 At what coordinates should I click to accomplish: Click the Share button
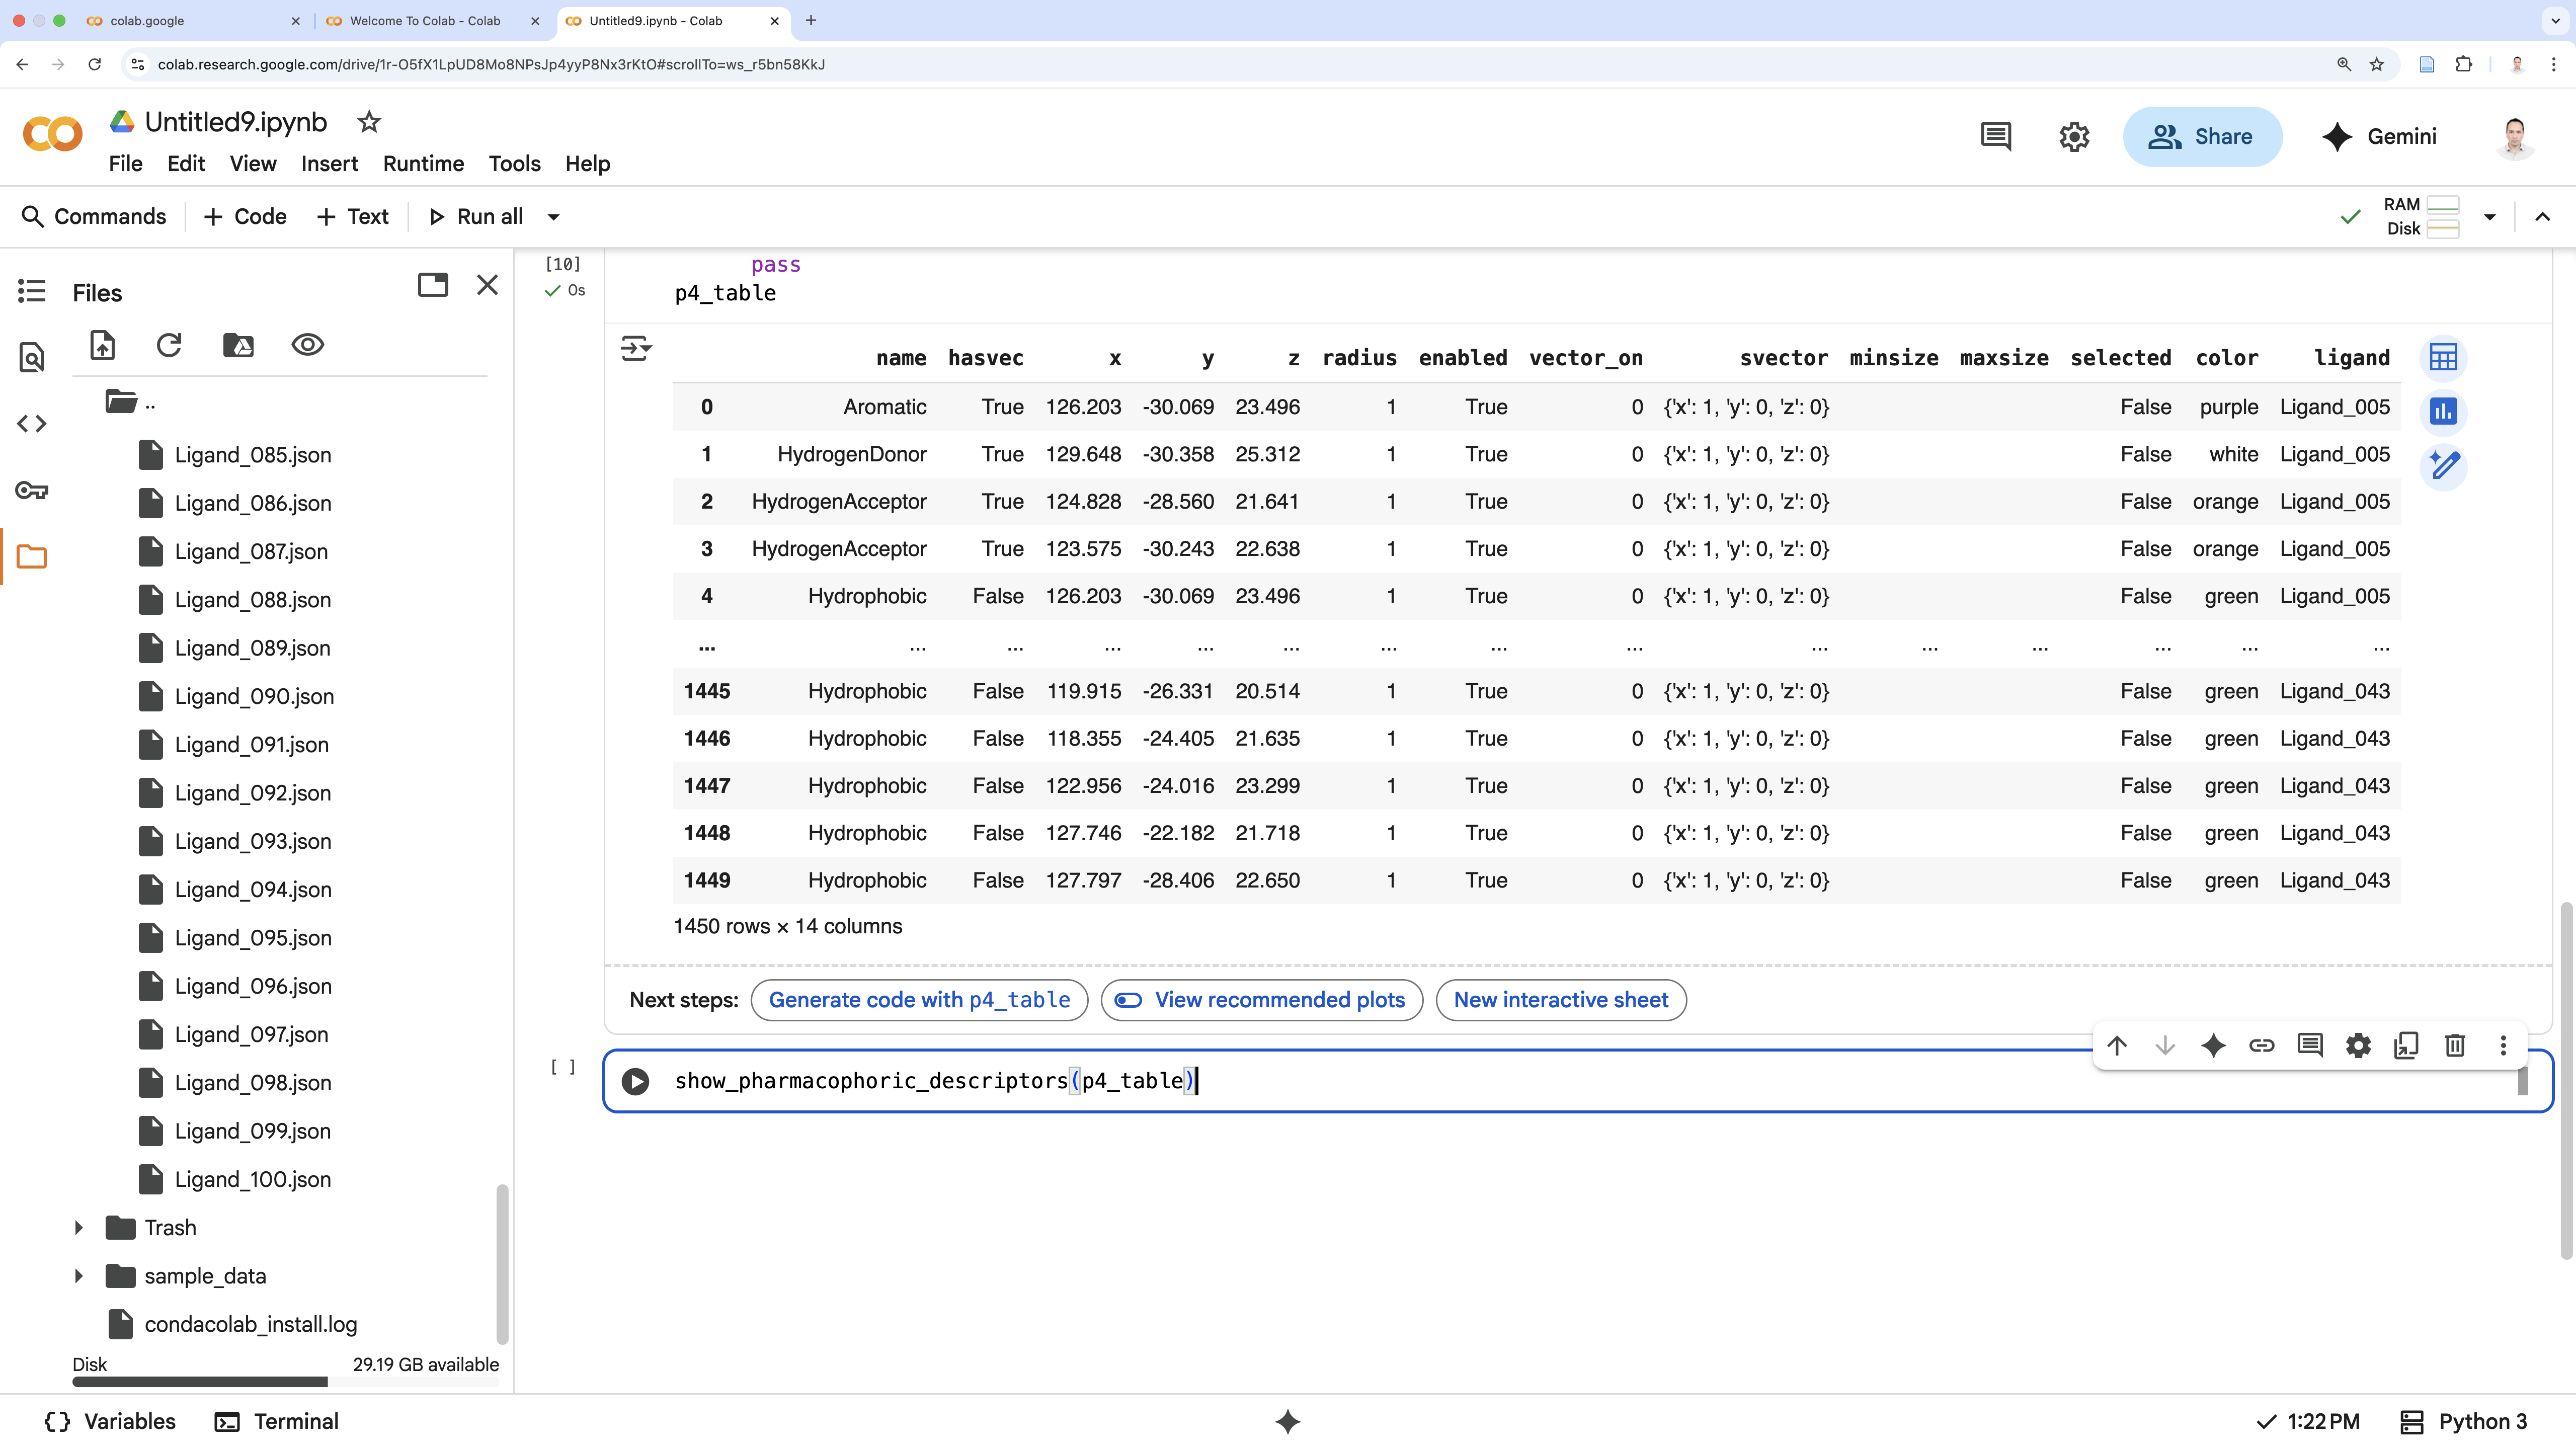coord(2202,137)
